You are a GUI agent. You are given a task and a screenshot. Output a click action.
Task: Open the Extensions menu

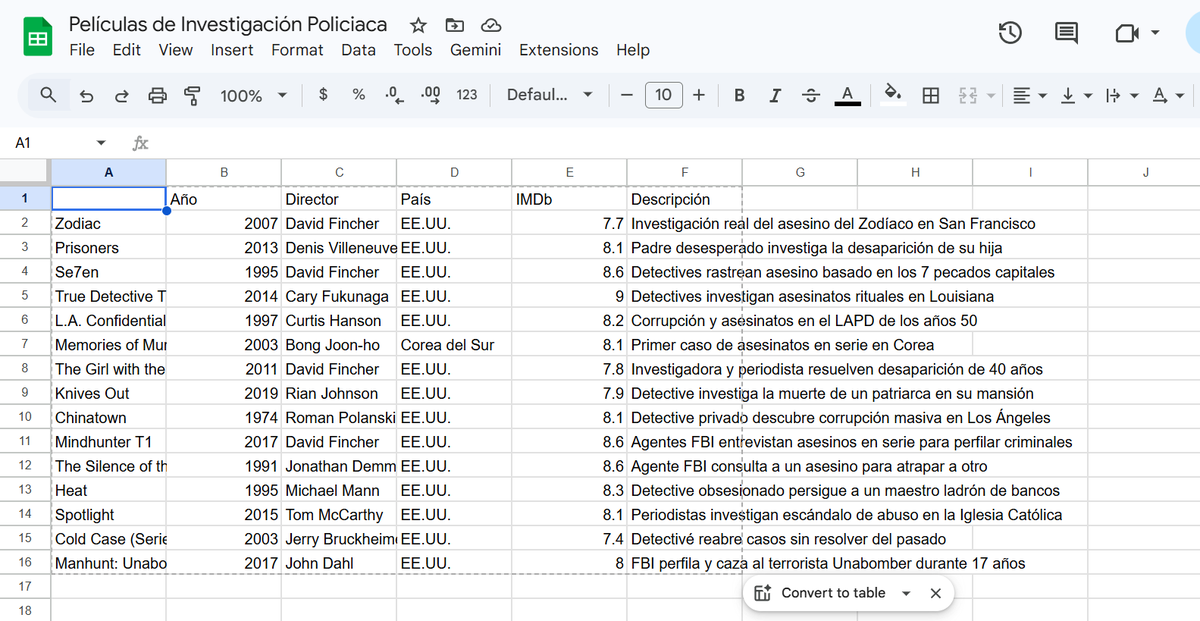[558, 50]
